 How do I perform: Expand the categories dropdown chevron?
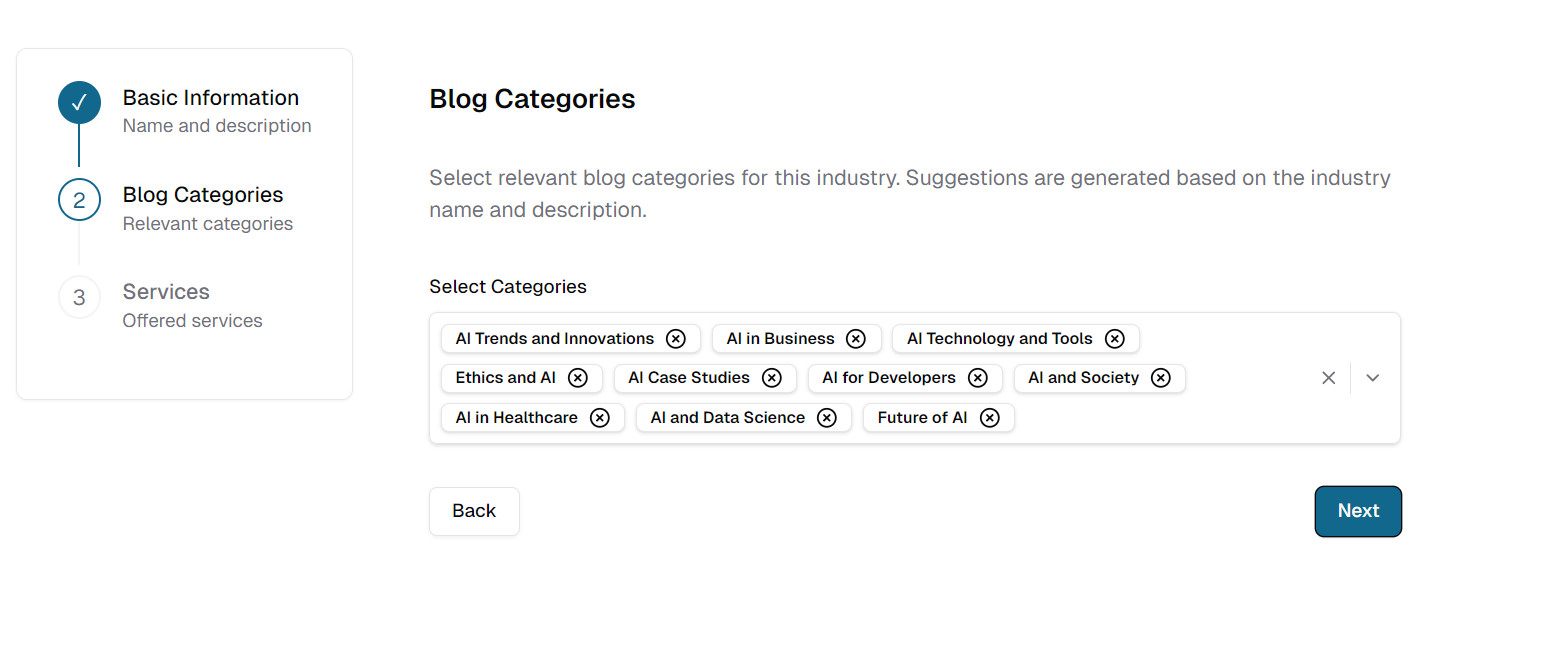pyautogui.click(x=1373, y=378)
